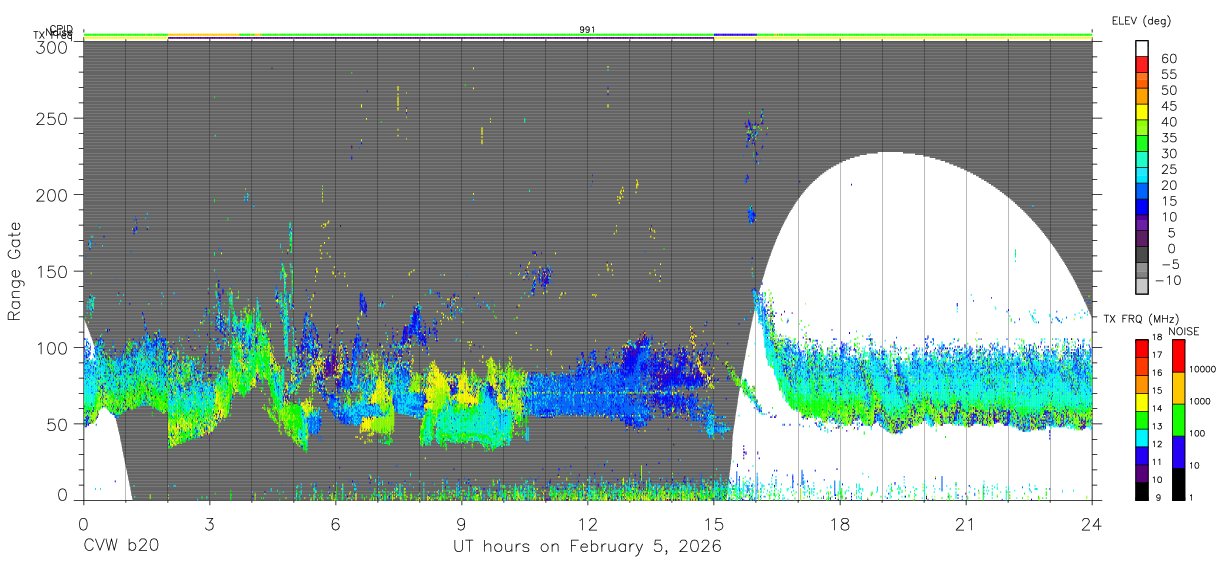Click the orange segment of the top frequency bar

pyautogui.click(x=204, y=34)
